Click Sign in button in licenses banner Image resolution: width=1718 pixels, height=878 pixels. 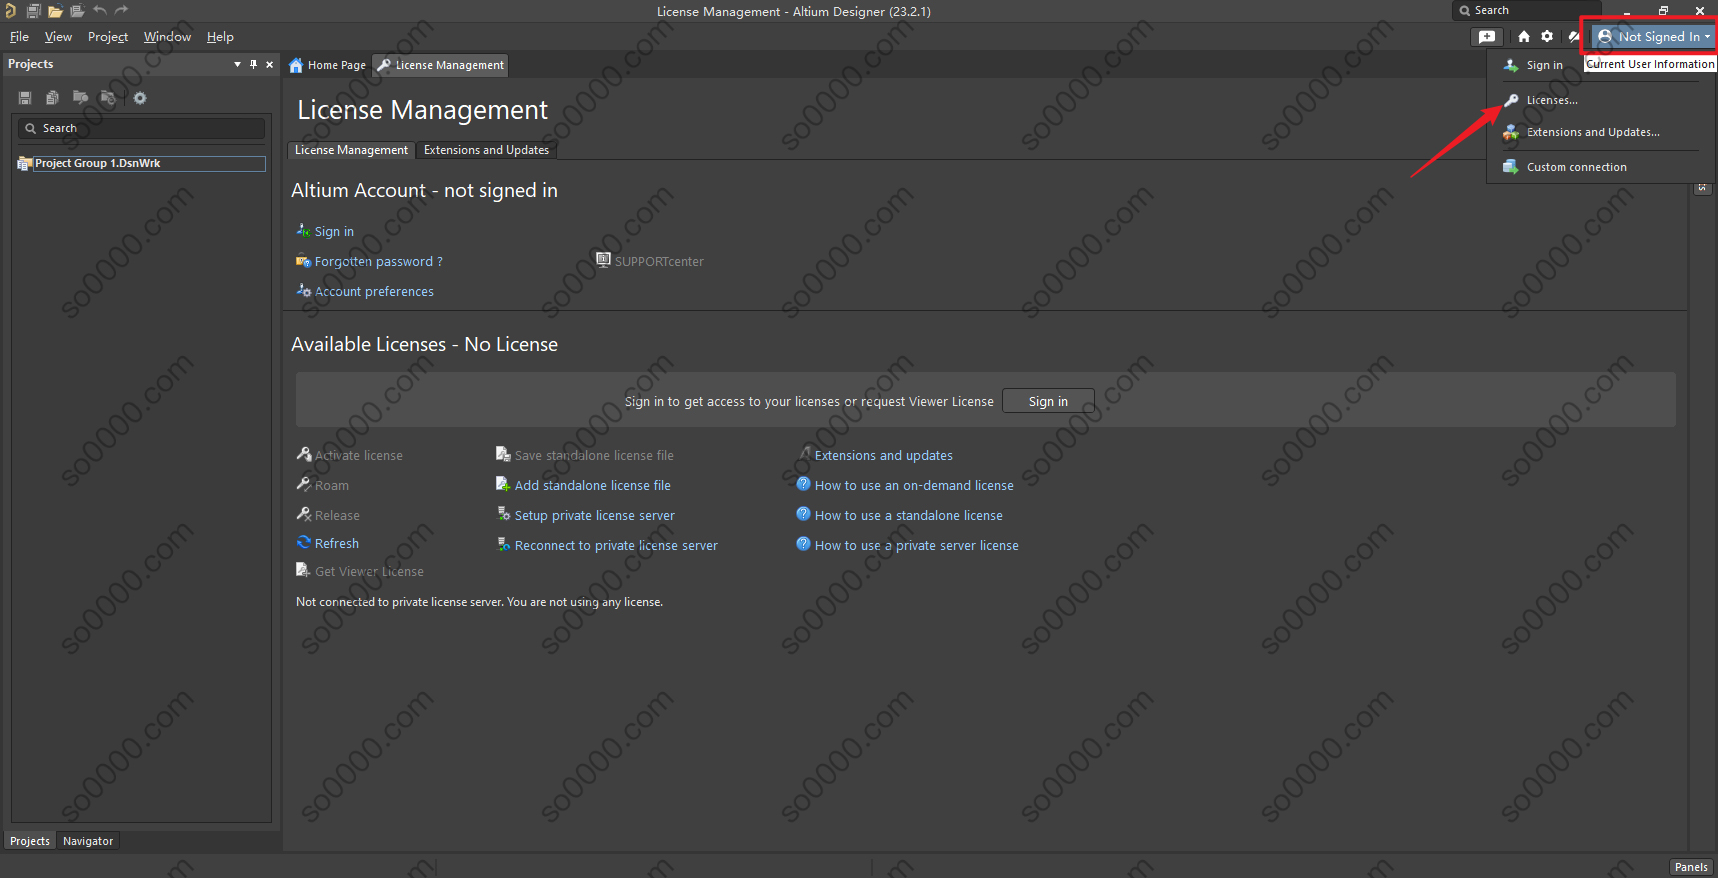point(1048,401)
